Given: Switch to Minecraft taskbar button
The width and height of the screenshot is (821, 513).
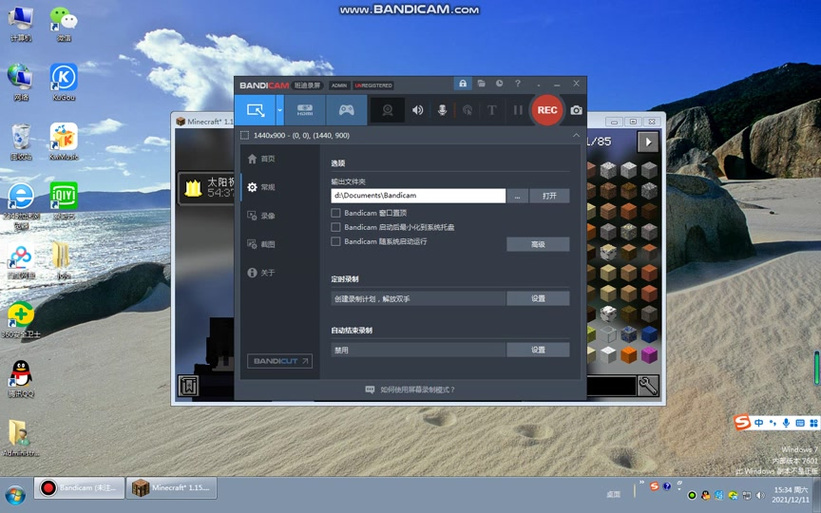Looking at the screenshot, I should pyautogui.click(x=172, y=488).
